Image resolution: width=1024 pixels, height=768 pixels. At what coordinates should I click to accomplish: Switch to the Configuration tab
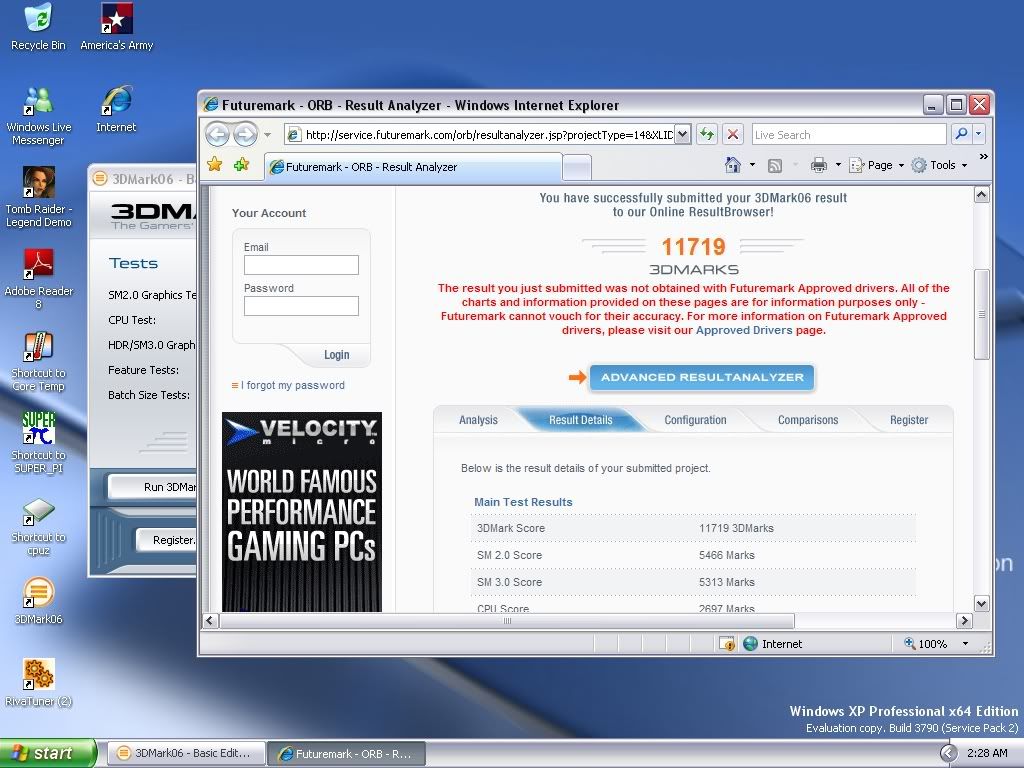(695, 420)
